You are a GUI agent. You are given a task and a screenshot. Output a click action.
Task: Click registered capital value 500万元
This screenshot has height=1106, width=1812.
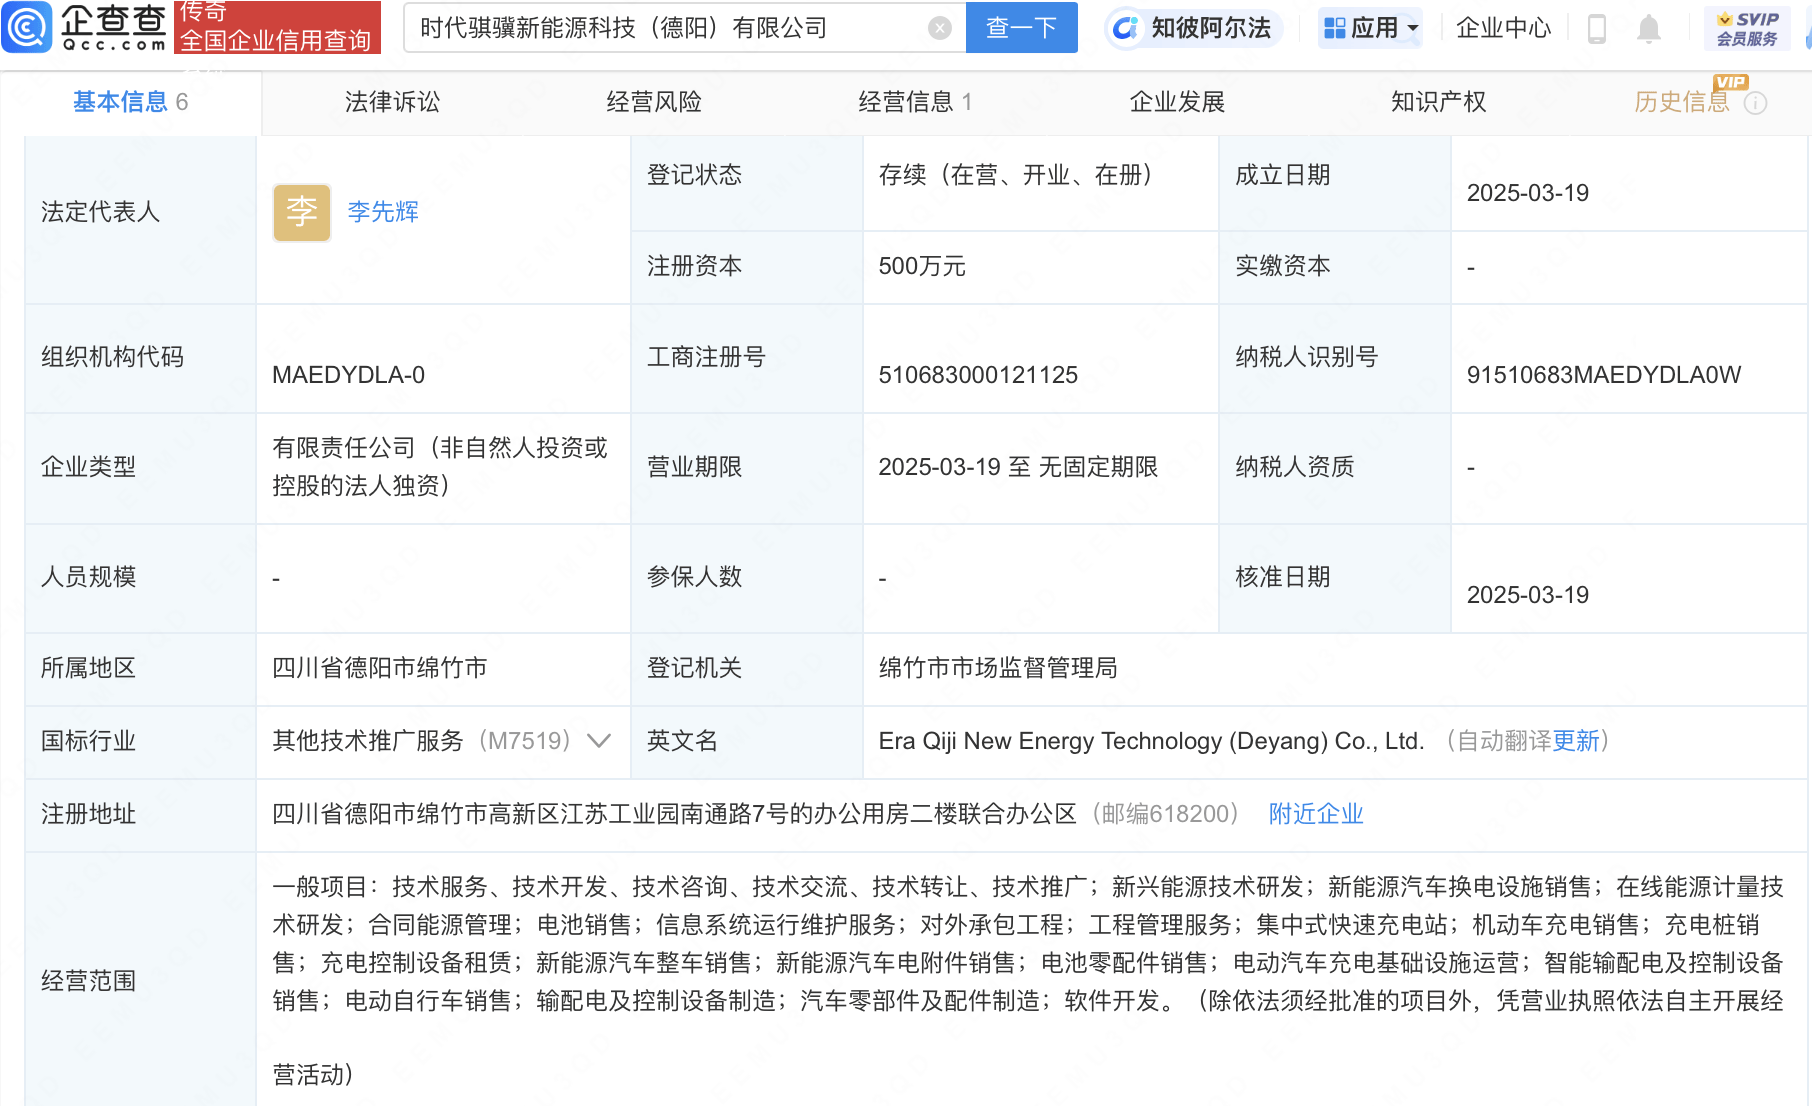pos(922,267)
